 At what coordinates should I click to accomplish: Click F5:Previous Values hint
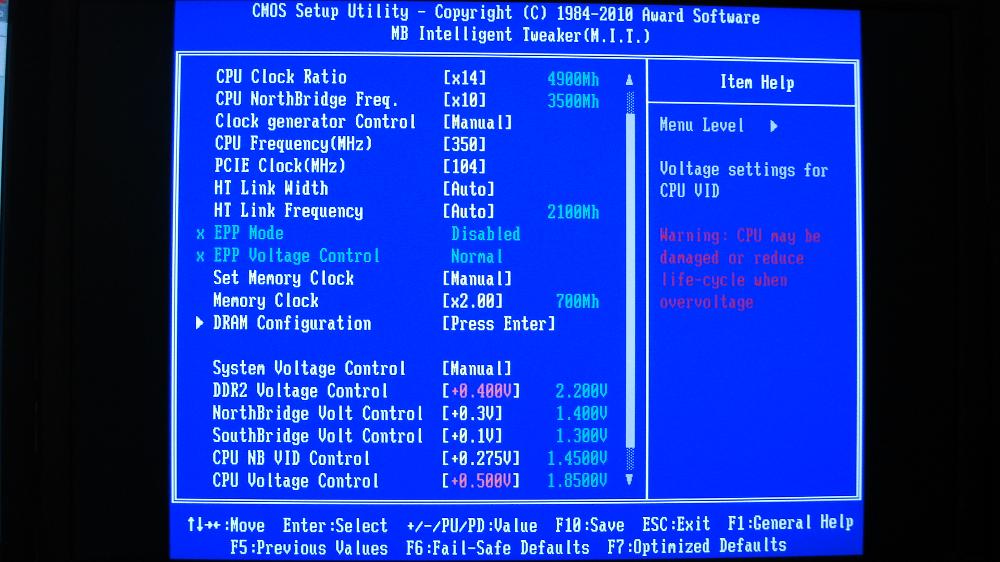[x=309, y=548]
